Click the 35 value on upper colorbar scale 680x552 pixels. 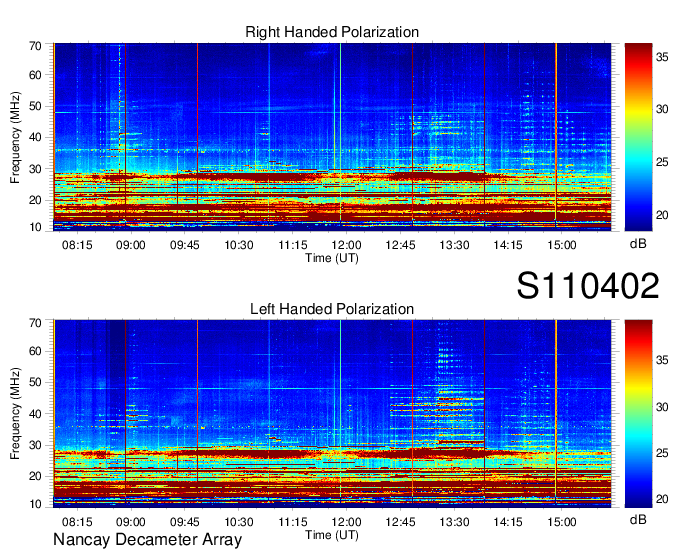coord(662,57)
